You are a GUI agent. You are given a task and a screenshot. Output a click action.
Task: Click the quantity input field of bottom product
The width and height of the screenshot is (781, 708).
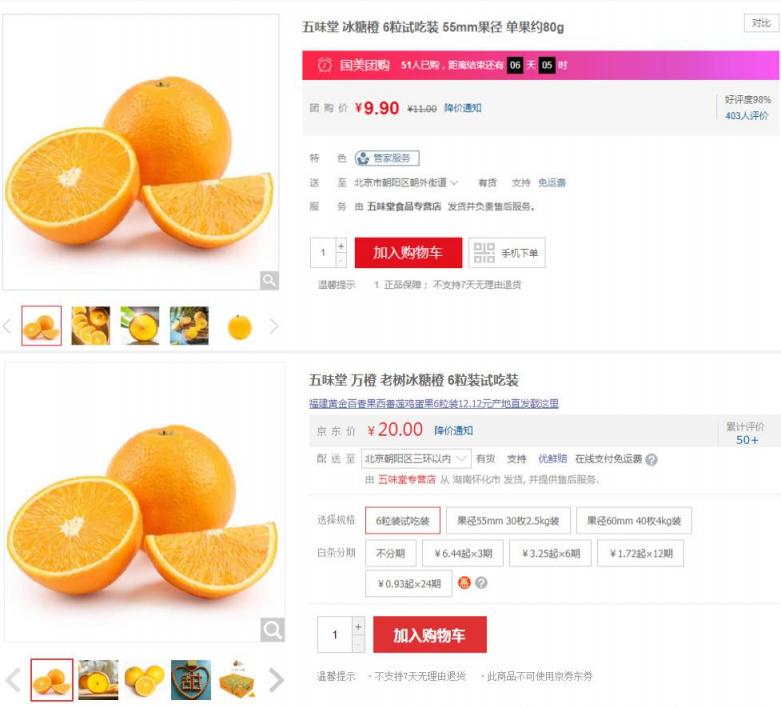[335, 635]
